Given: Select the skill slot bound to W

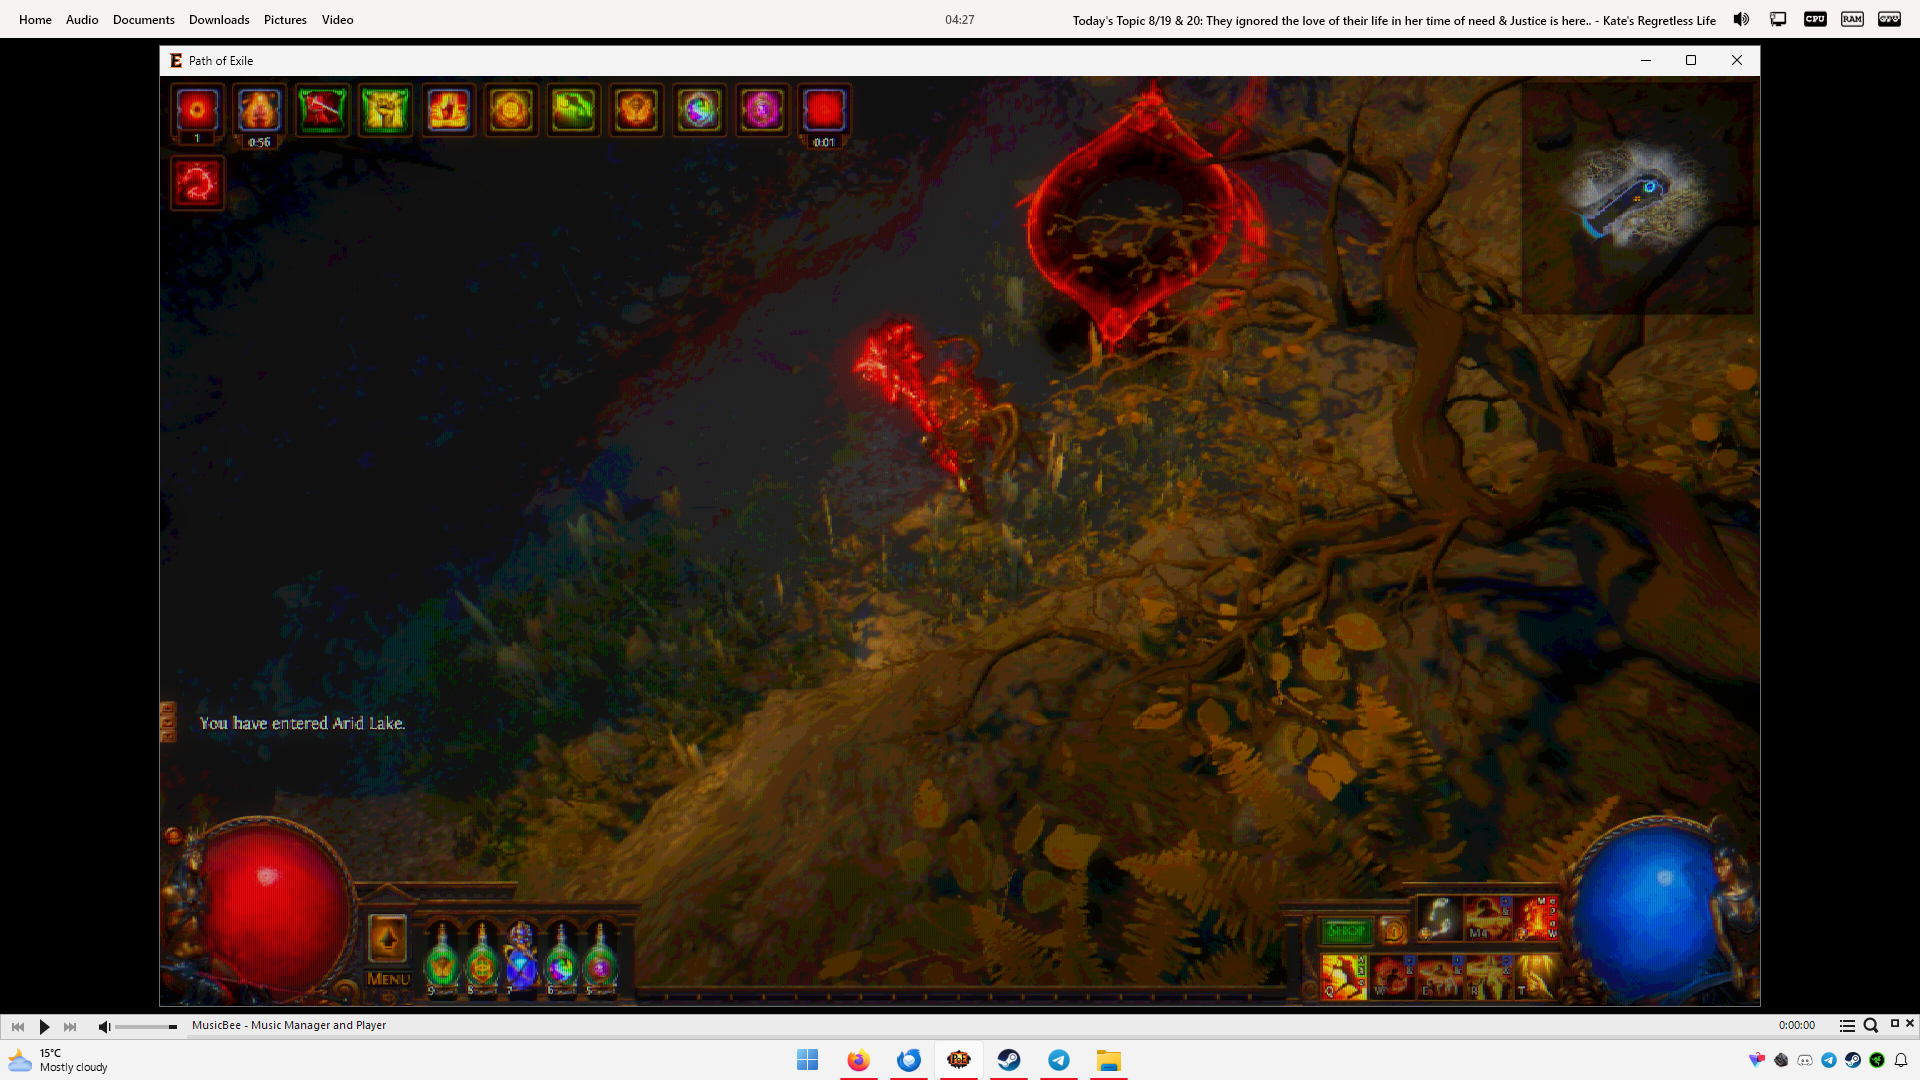Looking at the screenshot, I should tap(1392, 976).
